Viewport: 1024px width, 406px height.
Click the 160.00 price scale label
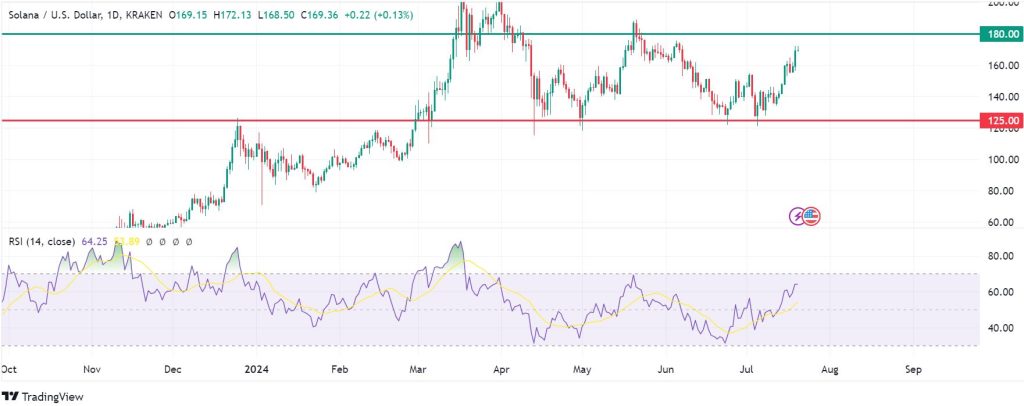pyautogui.click(x=1002, y=66)
